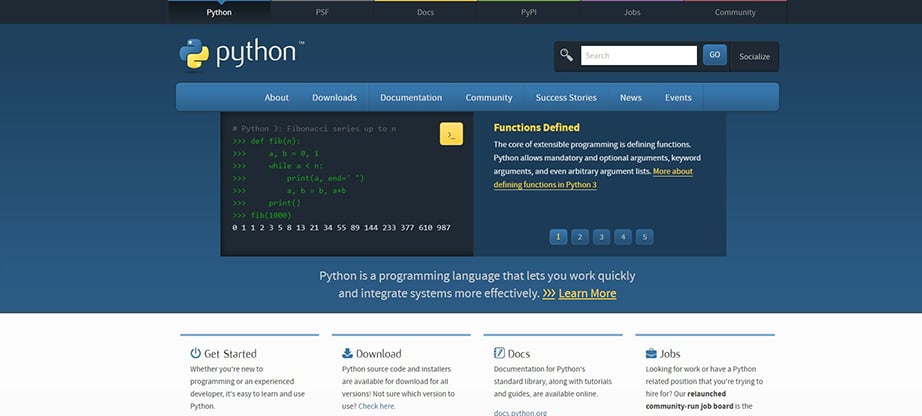Click the triple-arrow icon before Learn More

click(549, 293)
